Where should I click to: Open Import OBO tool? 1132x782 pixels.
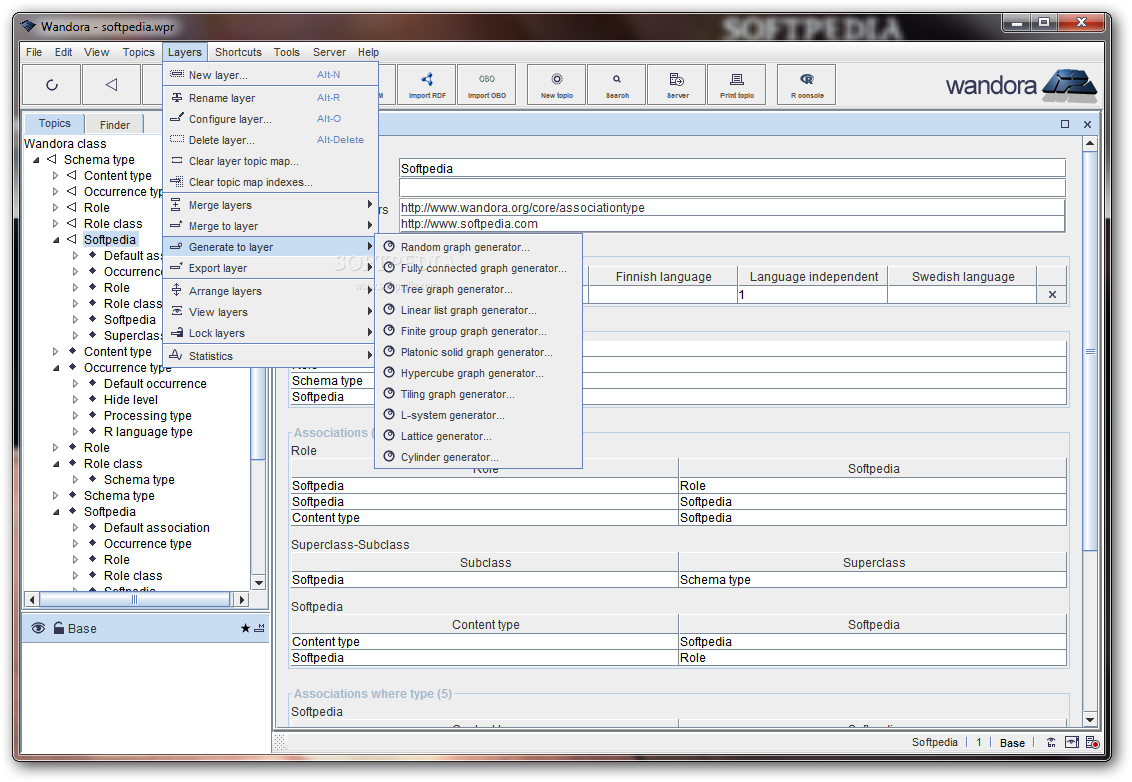coord(487,84)
